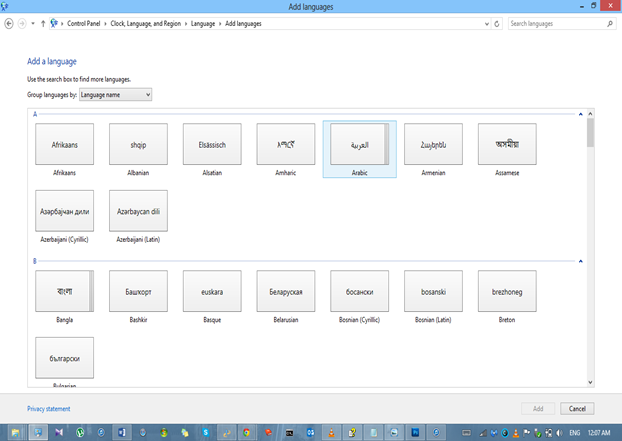The height and width of the screenshot is (441, 622).
Task: Open Python from the taskbar
Action: pos(227,433)
